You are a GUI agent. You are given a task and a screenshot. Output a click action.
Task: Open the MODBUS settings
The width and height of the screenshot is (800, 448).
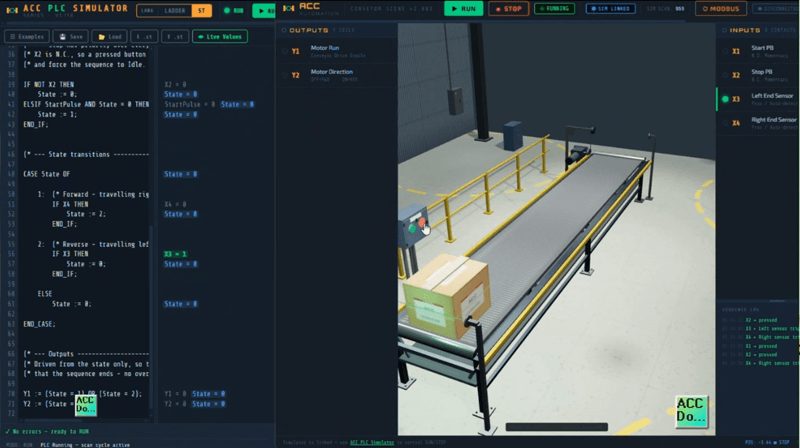pyautogui.click(x=721, y=9)
